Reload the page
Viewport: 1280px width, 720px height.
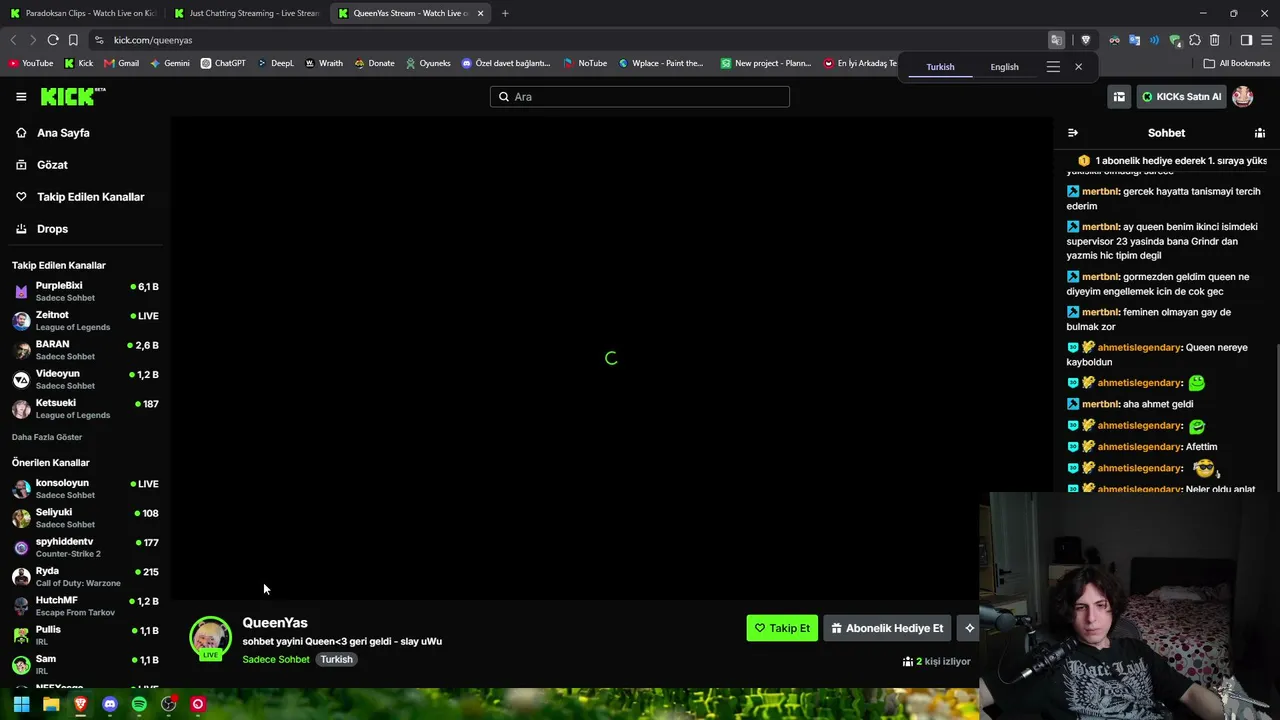(53, 40)
